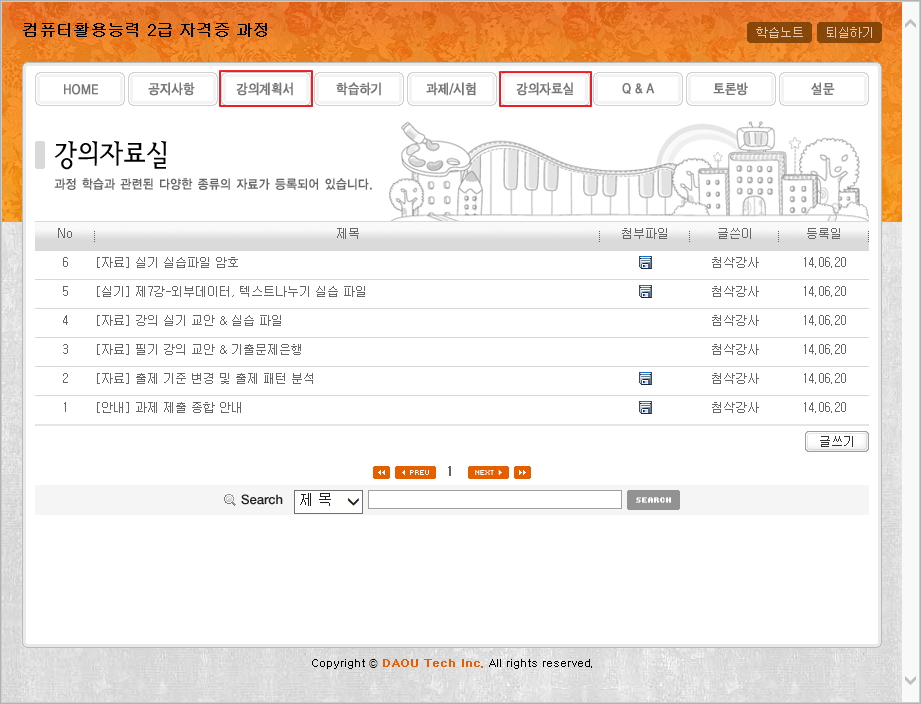Open post [자료] 필기 강의 교안 & 기출문제은행
This screenshot has height=704, width=921.
click(x=199, y=349)
